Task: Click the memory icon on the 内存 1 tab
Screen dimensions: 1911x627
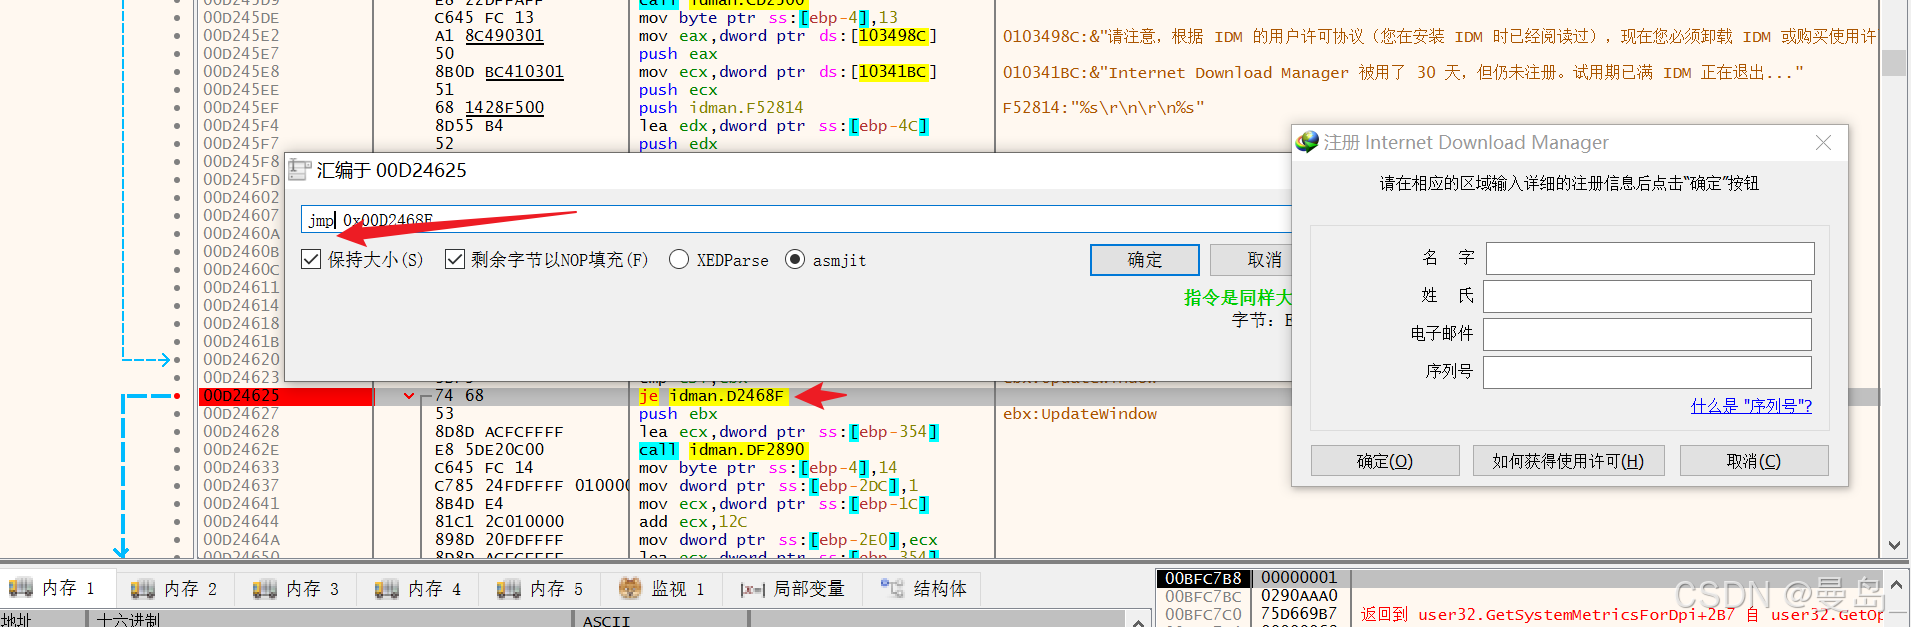Action: 21,588
